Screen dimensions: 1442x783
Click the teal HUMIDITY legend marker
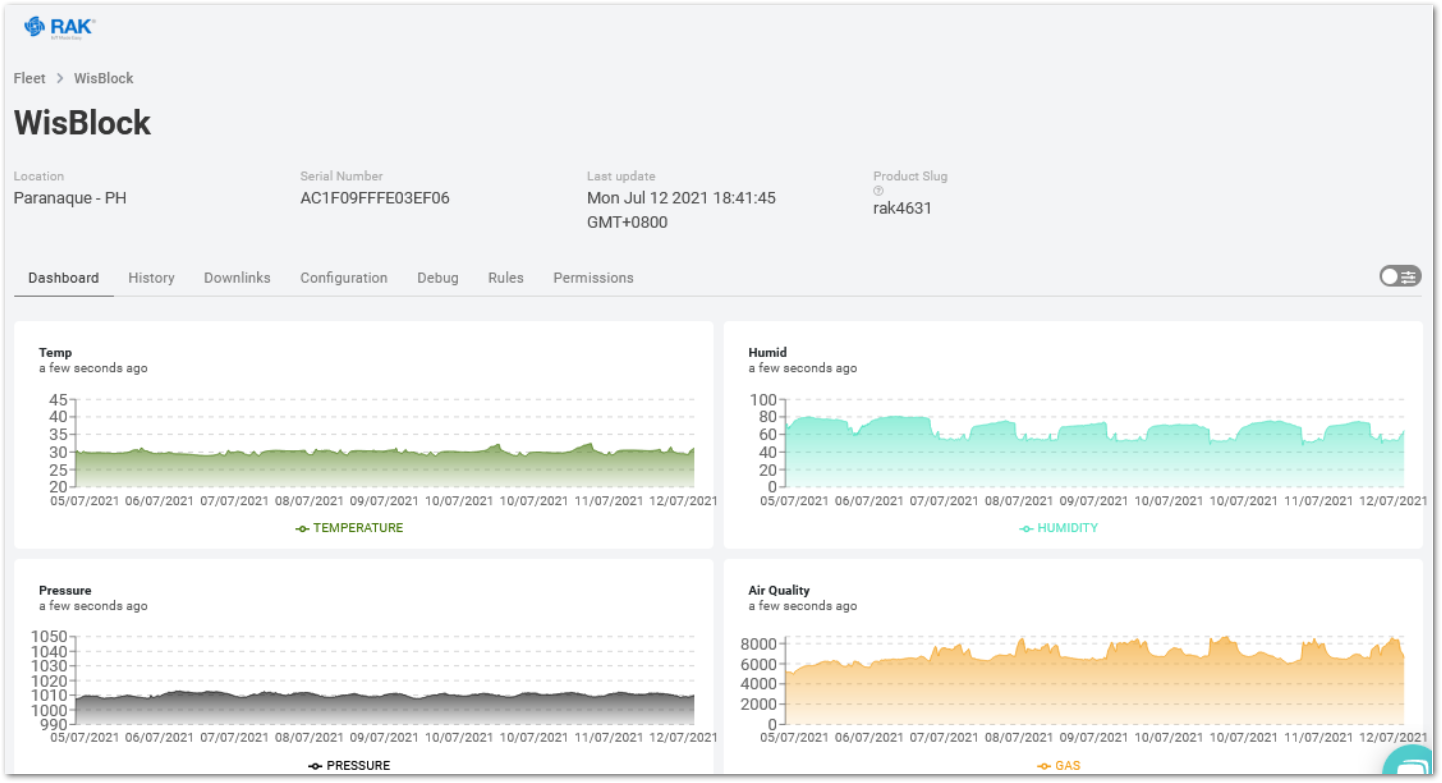point(1027,528)
